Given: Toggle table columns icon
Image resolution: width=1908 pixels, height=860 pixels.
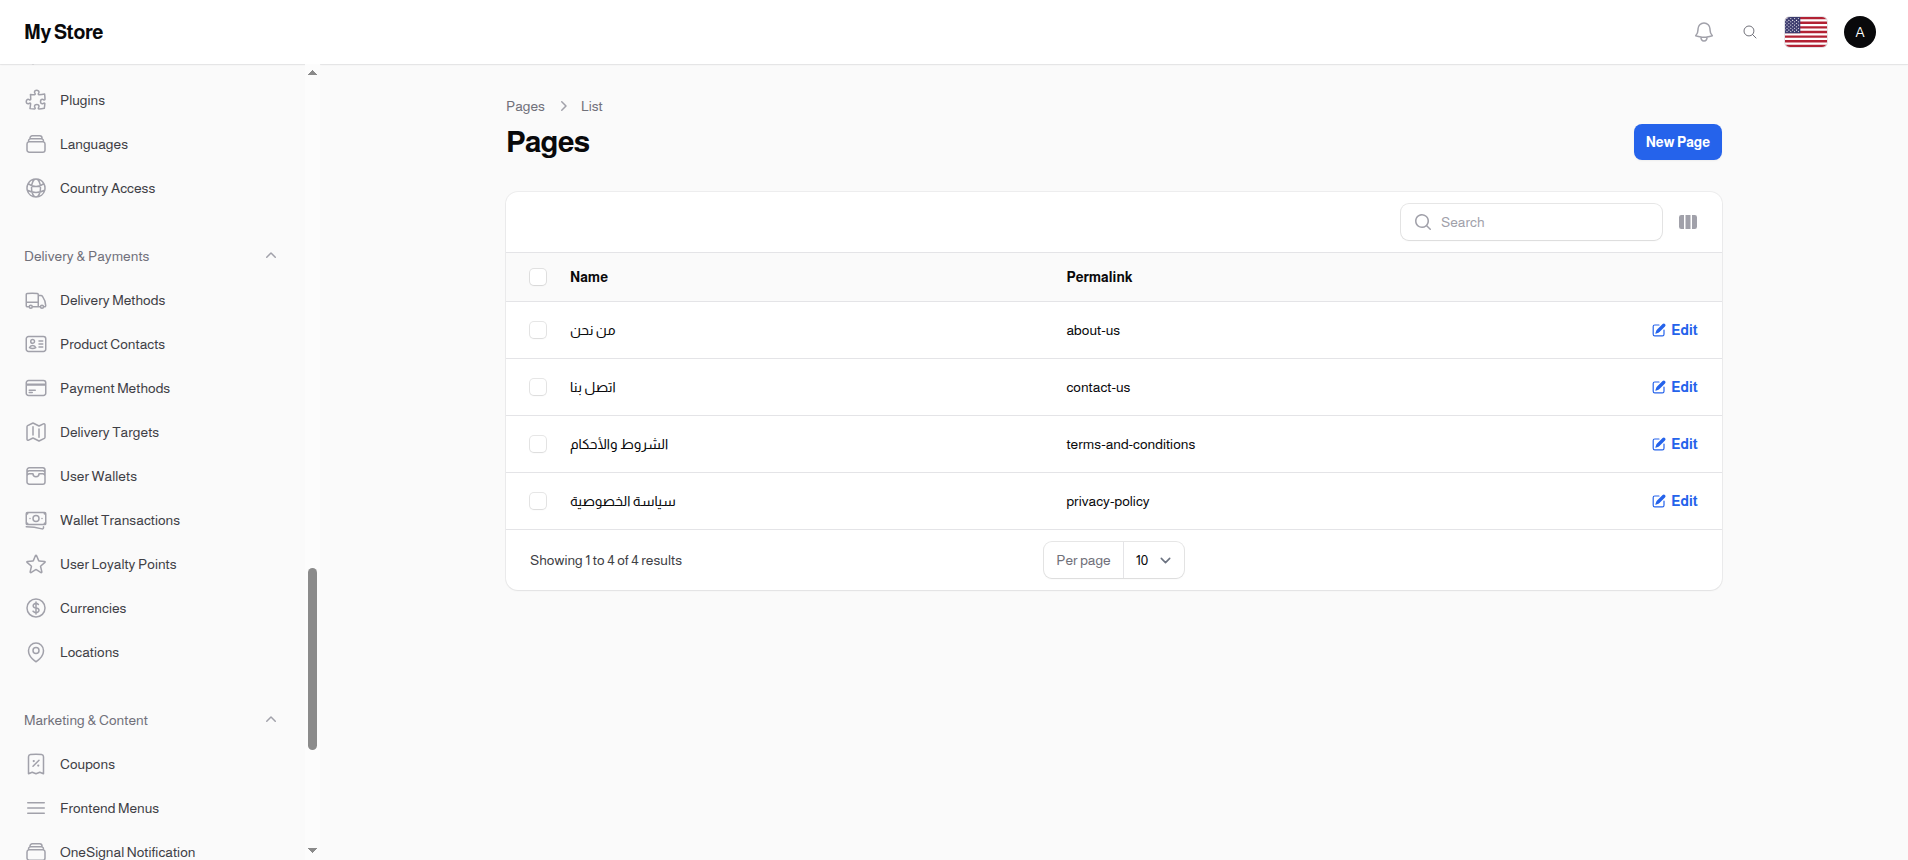Looking at the screenshot, I should point(1688,222).
